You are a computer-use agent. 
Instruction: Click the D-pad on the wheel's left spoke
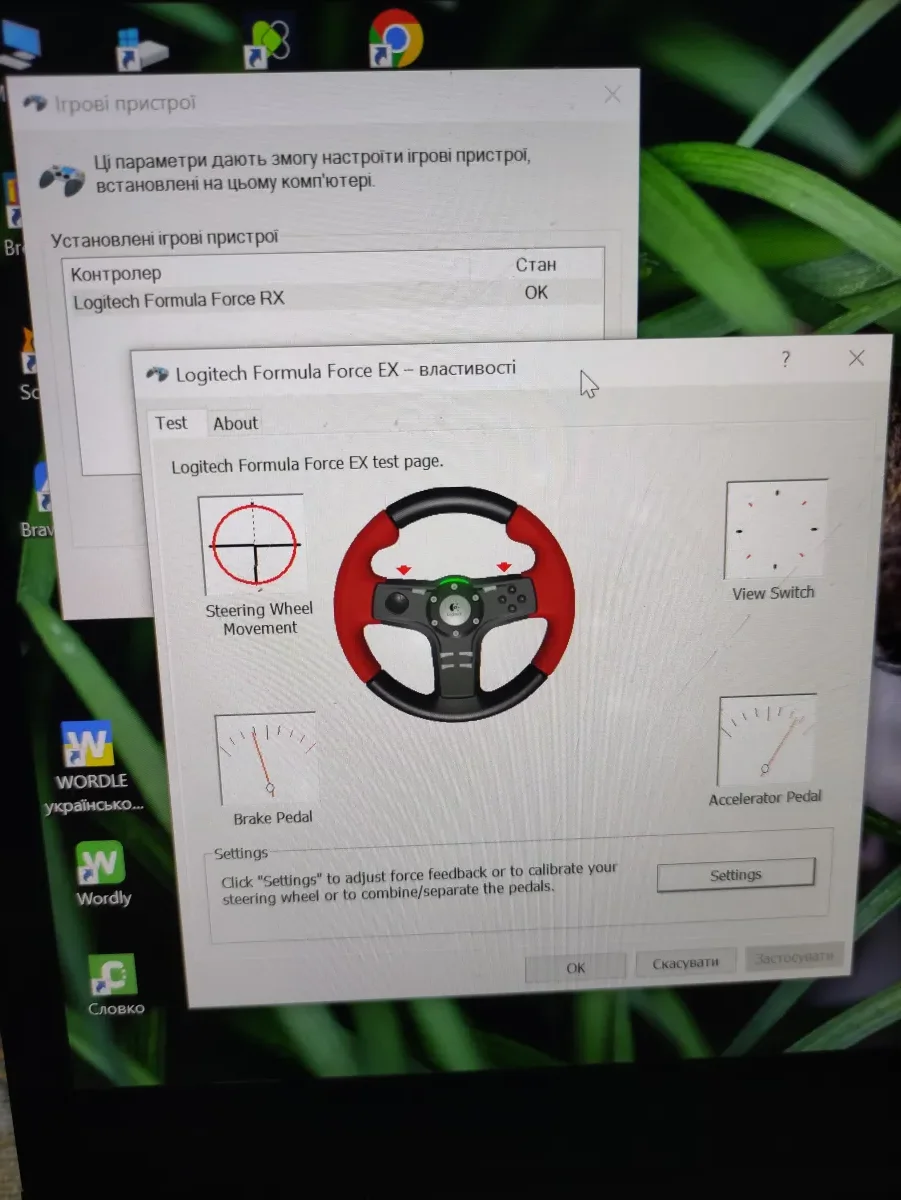398,603
